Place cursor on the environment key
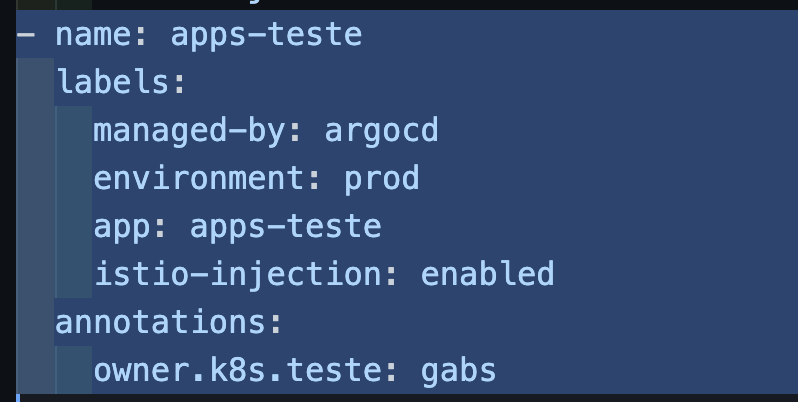 pos(199,178)
